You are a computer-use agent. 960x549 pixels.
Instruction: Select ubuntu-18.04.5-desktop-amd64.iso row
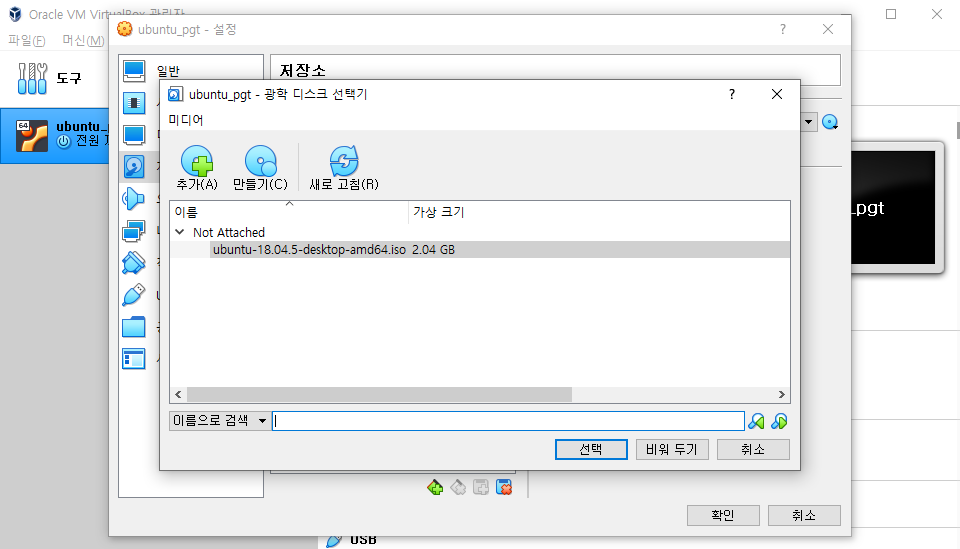[480, 249]
